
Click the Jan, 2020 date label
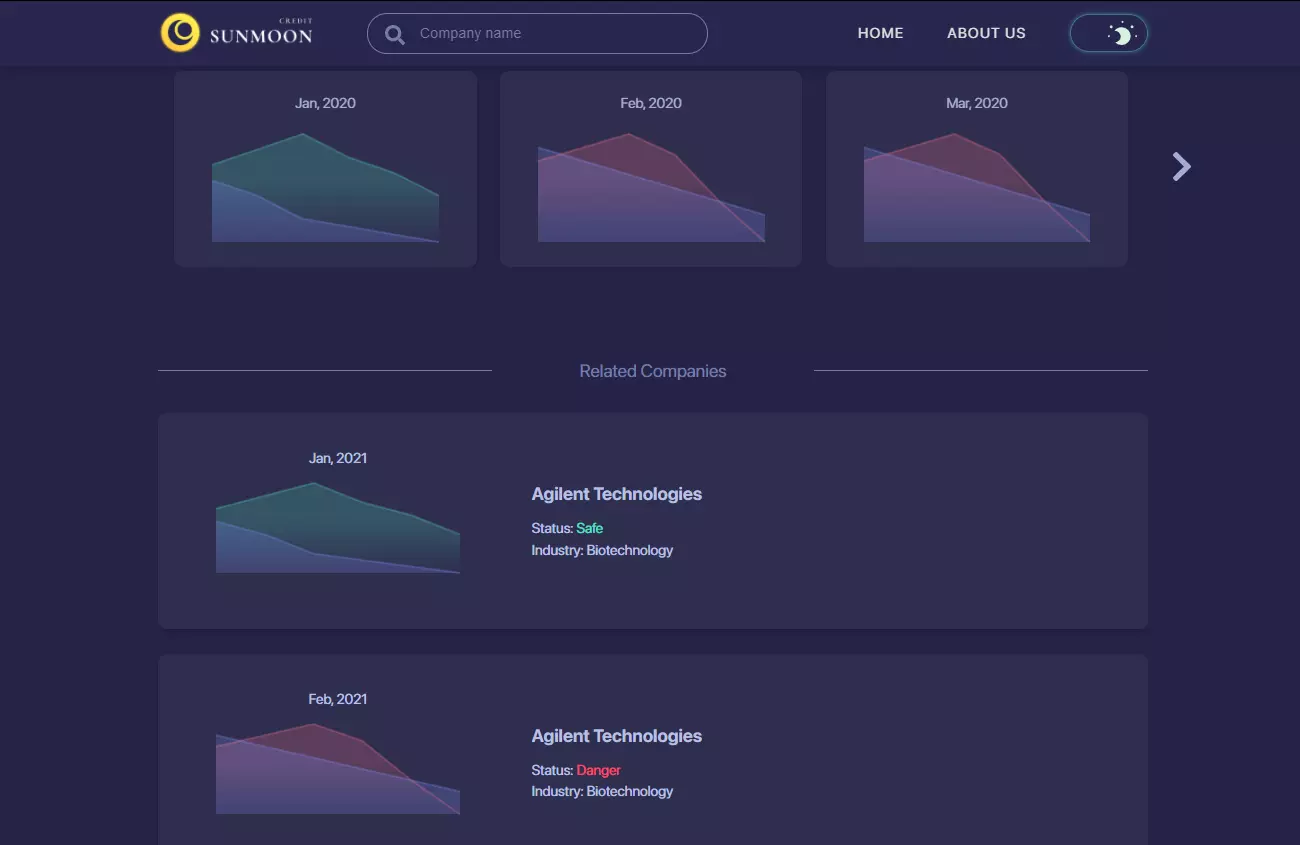pyautogui.click(x=325, y=103)
